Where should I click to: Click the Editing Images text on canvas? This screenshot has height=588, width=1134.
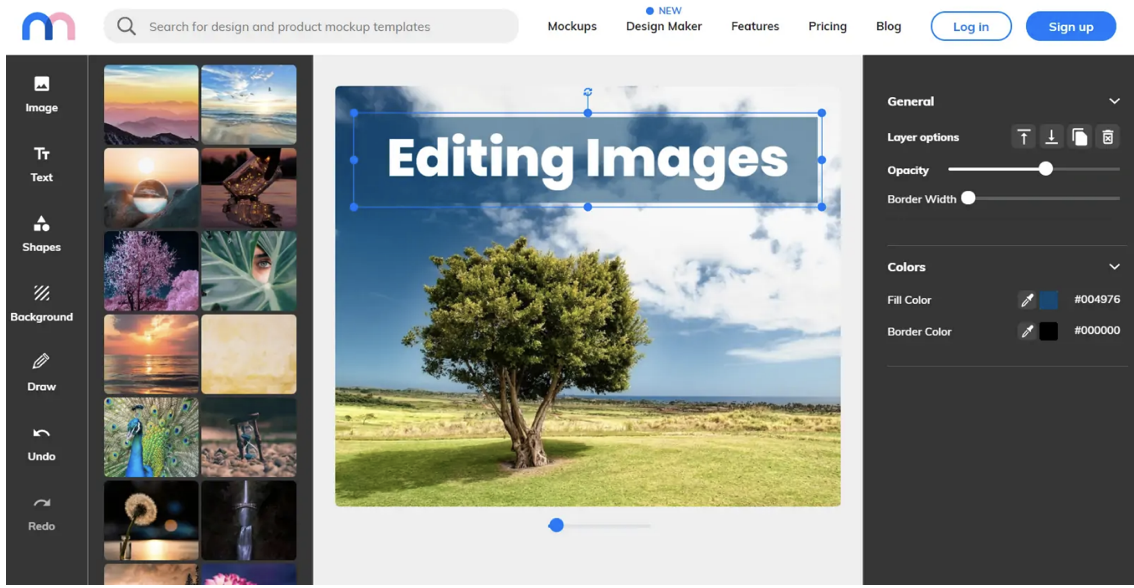click(x=587, y=160)
